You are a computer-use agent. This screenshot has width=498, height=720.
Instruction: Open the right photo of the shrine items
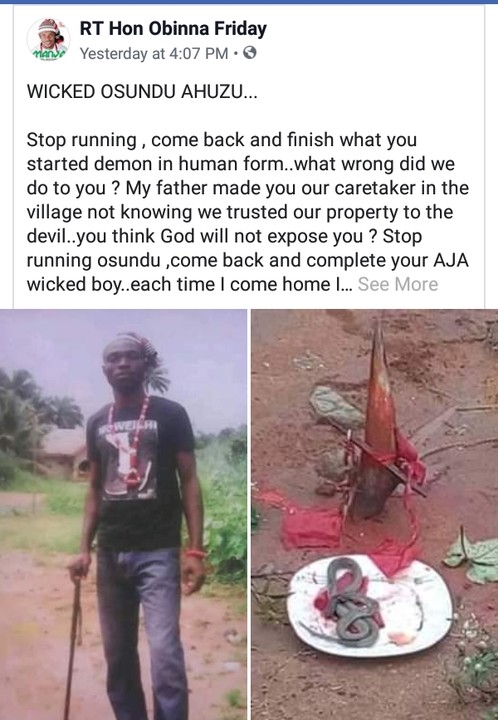pos(375,514)
